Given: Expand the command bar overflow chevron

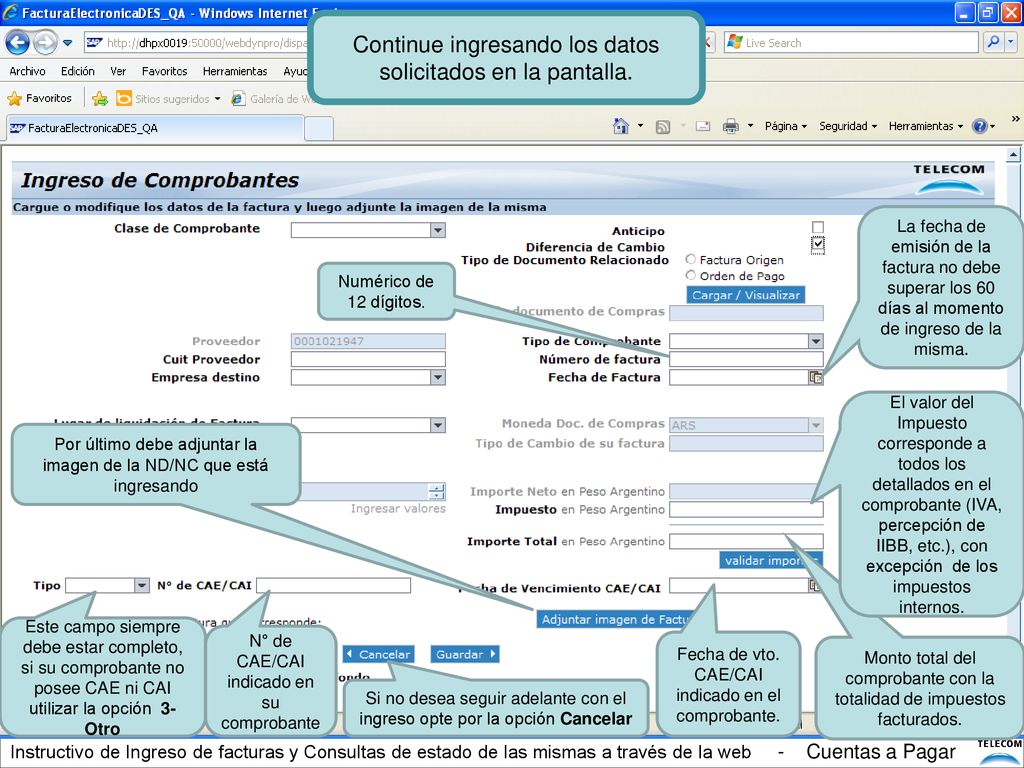Looking at the screenshot, I should [1015, 119].
